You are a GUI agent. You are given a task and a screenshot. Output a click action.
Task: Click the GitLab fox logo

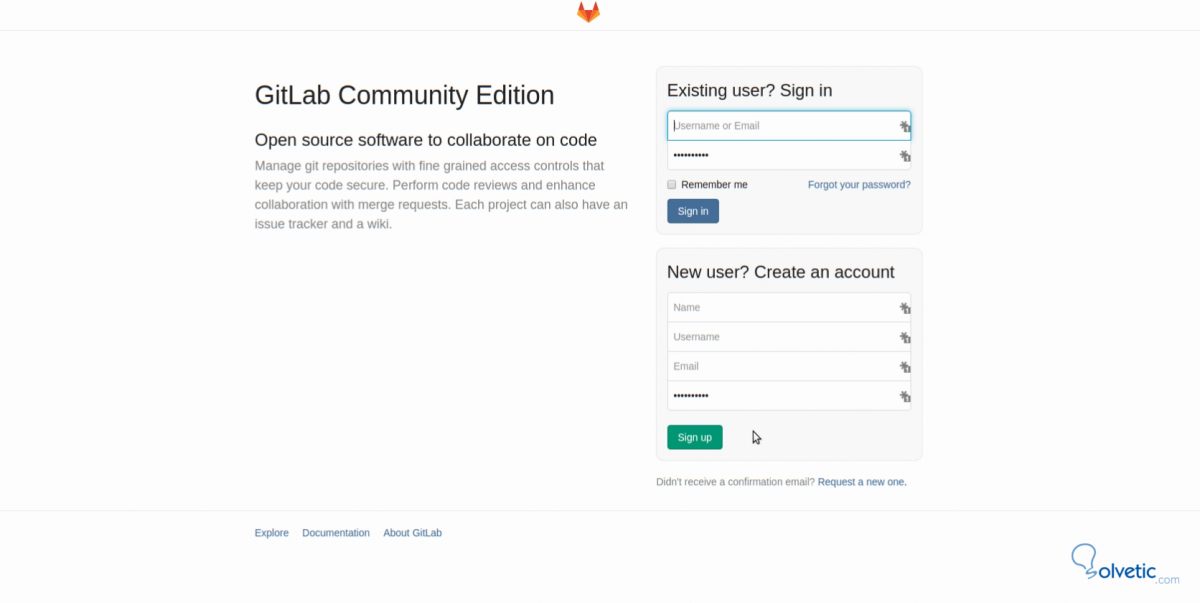tap(588, 12)
